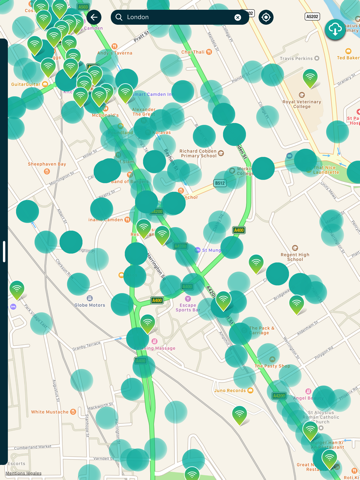Tap Regent High School marker icon

pyautogui.click(x=295, y=248)
